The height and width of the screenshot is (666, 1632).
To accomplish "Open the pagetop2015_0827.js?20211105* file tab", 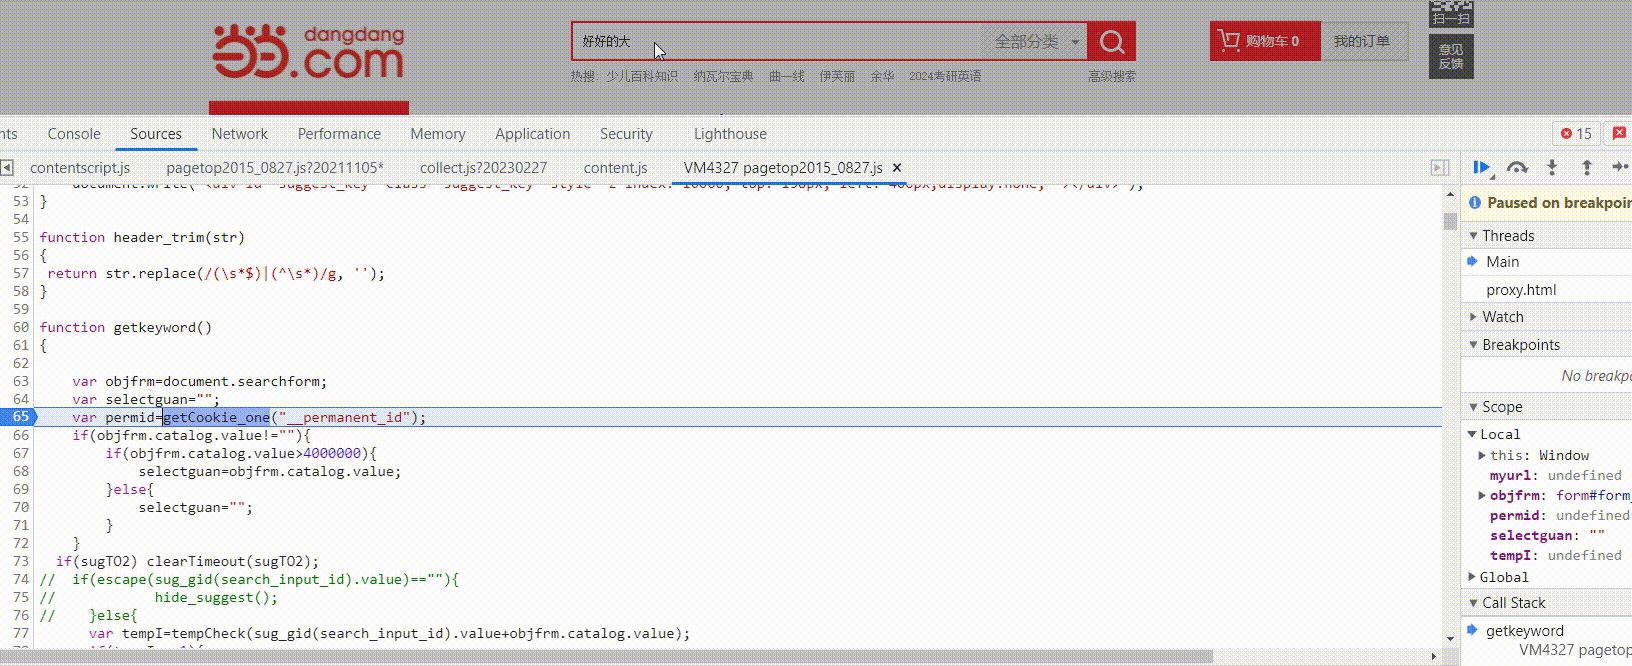I will tap(275, 167).
